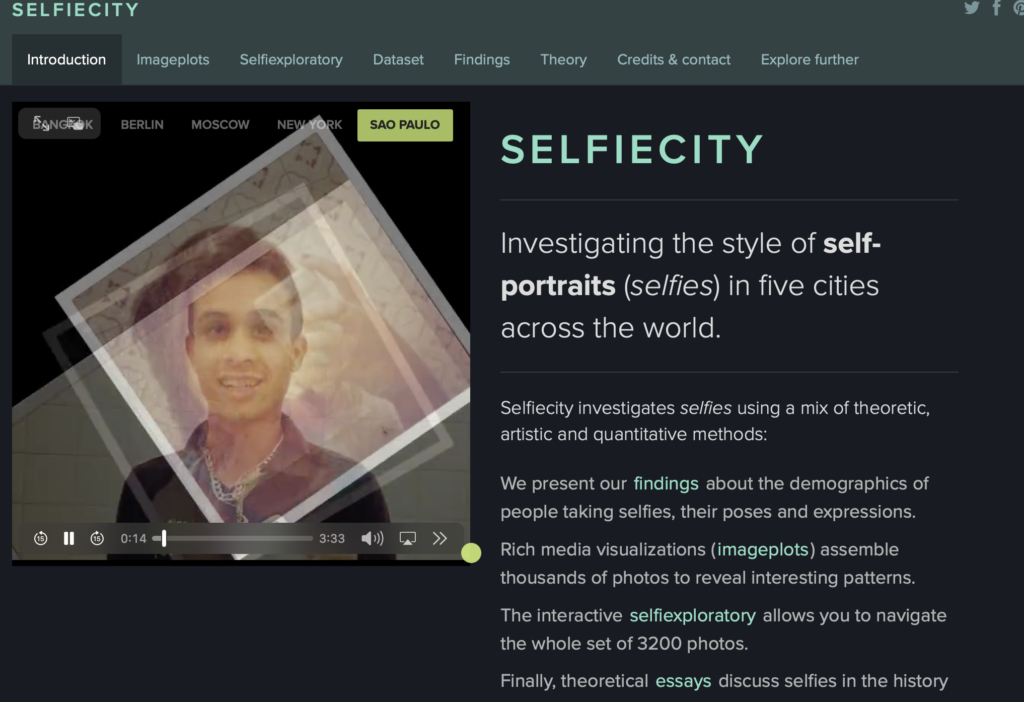Mute the video volume

pos(372,538)
